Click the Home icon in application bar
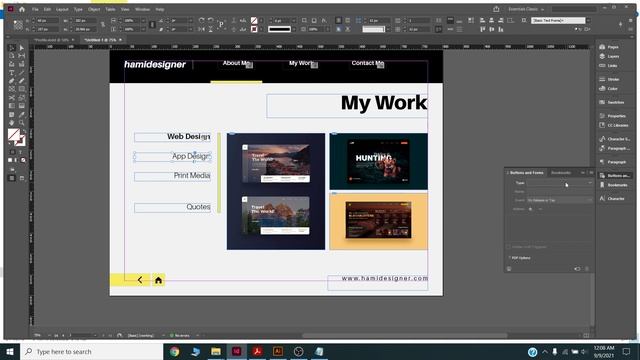 [22, 9]
